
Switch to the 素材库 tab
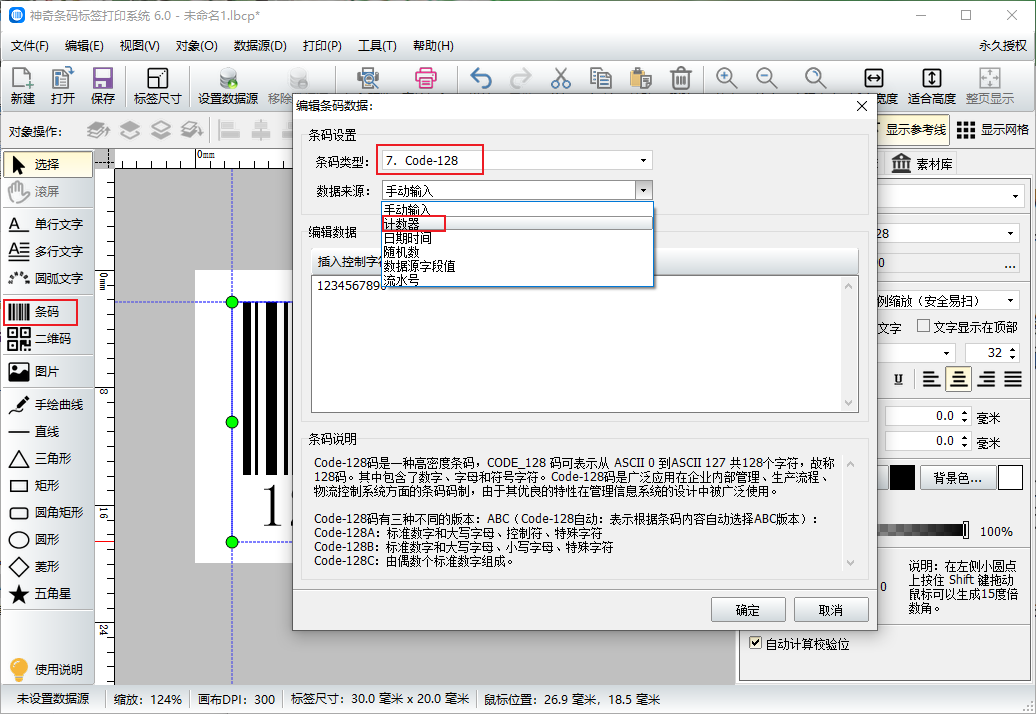922,164
